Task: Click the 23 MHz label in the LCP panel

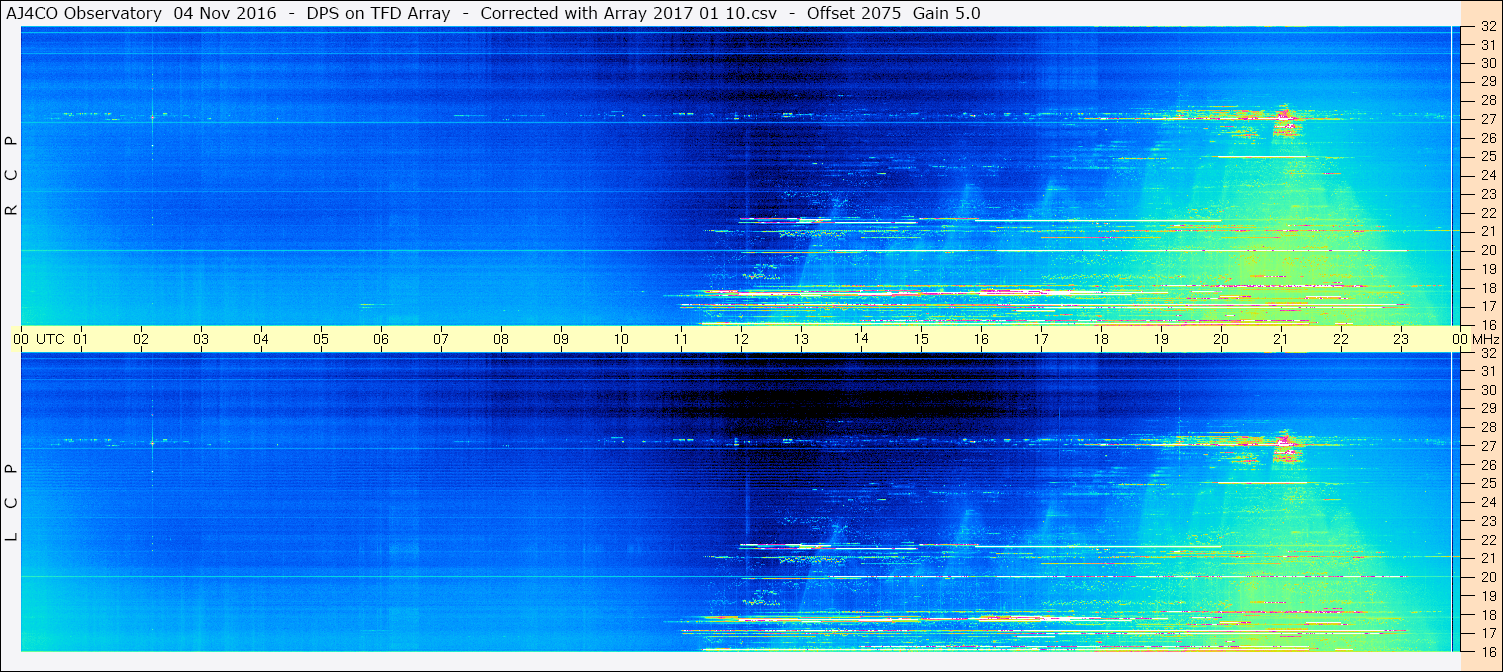Action: [x=1488, y=521]
